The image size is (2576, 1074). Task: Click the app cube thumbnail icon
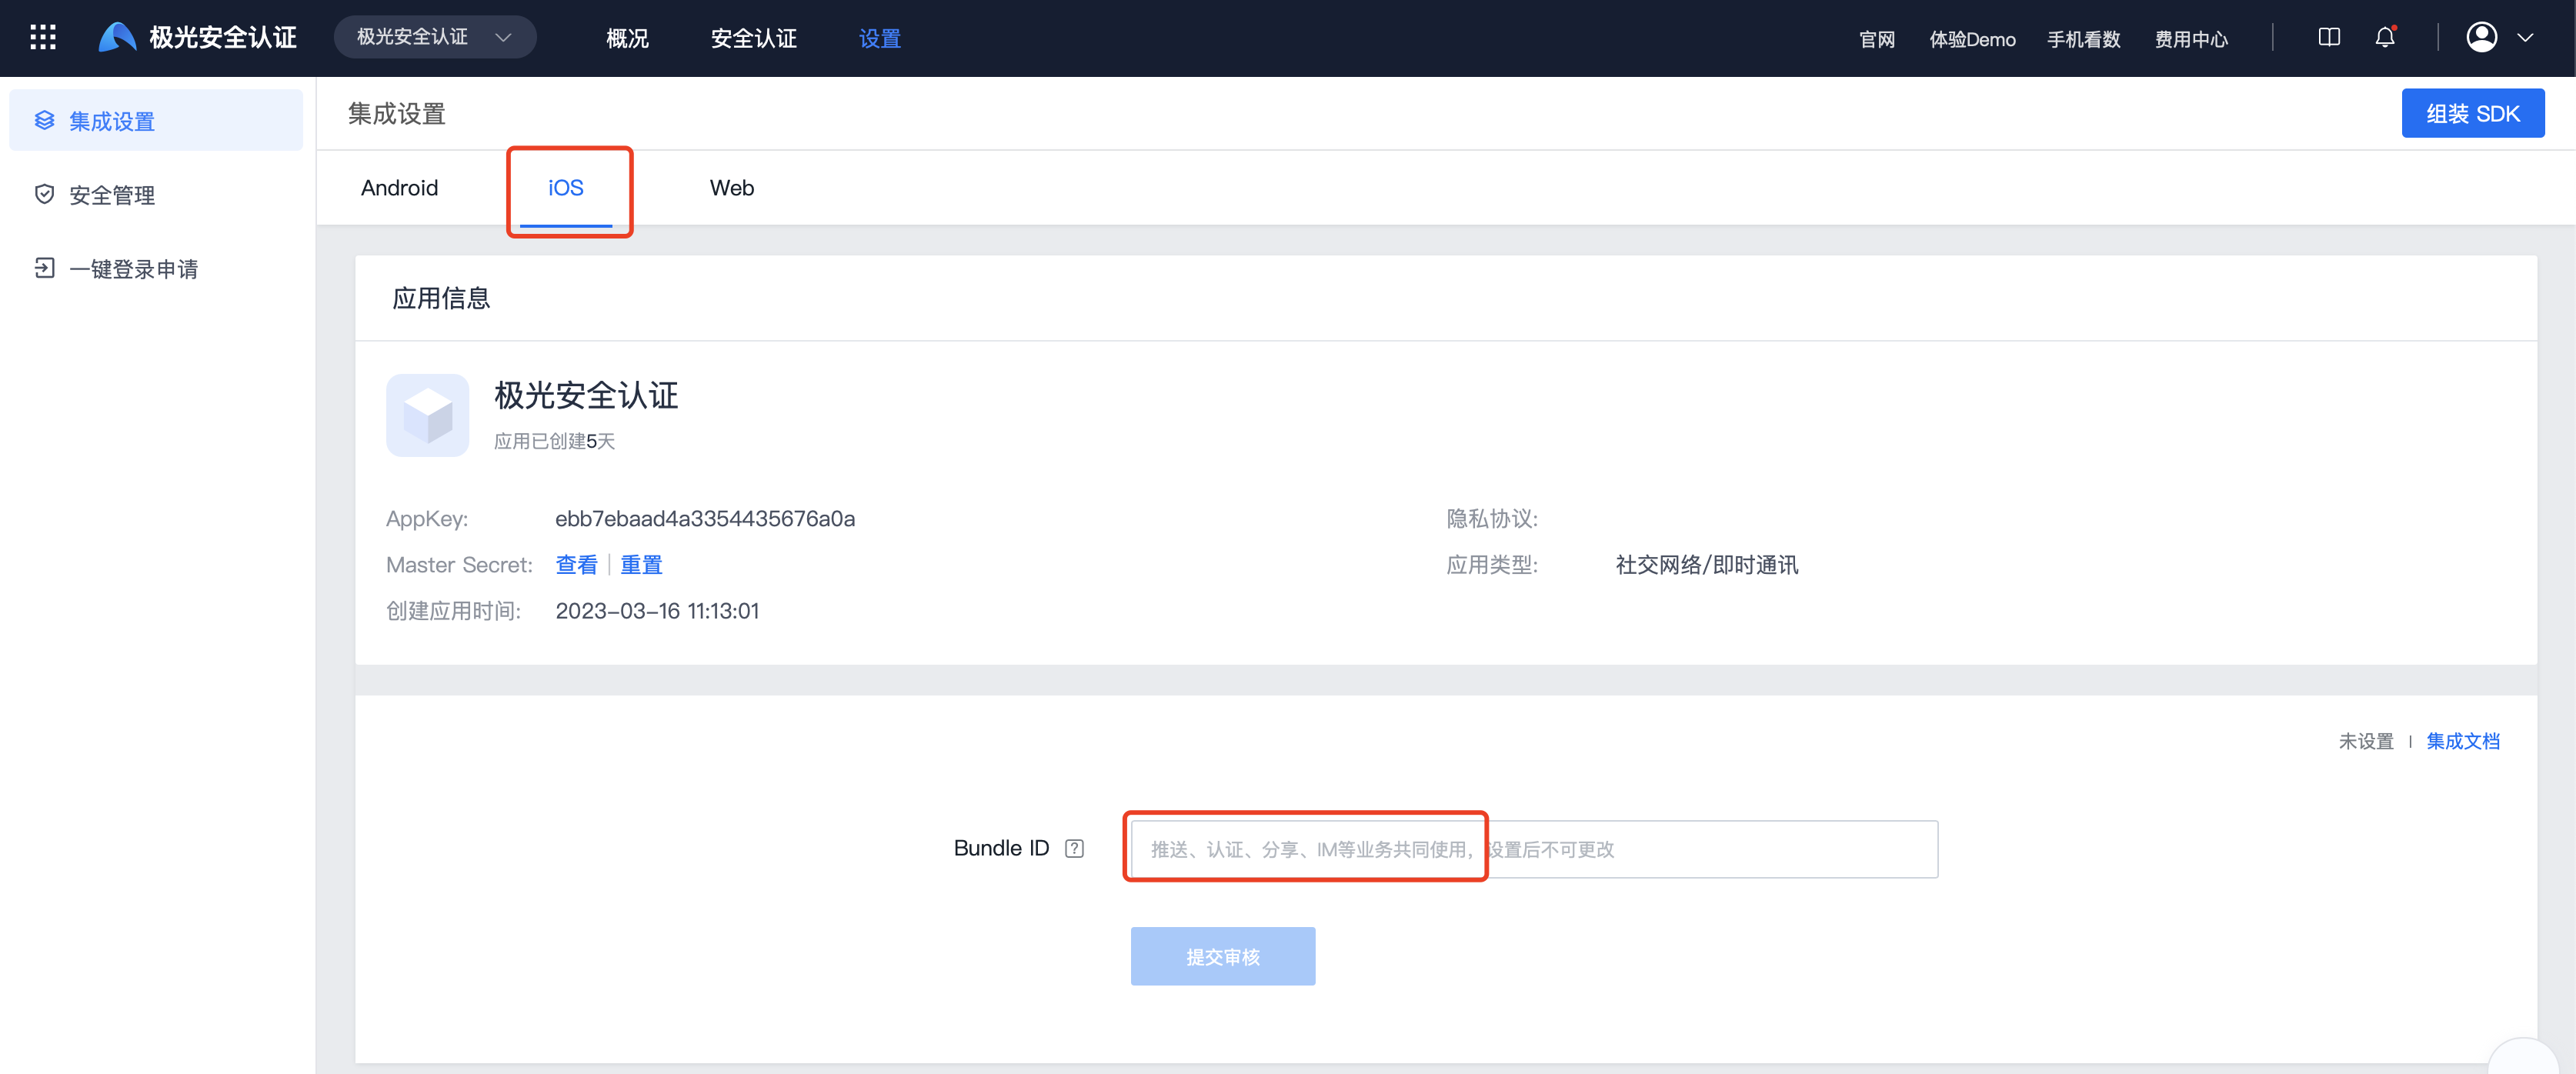point(427,415)
